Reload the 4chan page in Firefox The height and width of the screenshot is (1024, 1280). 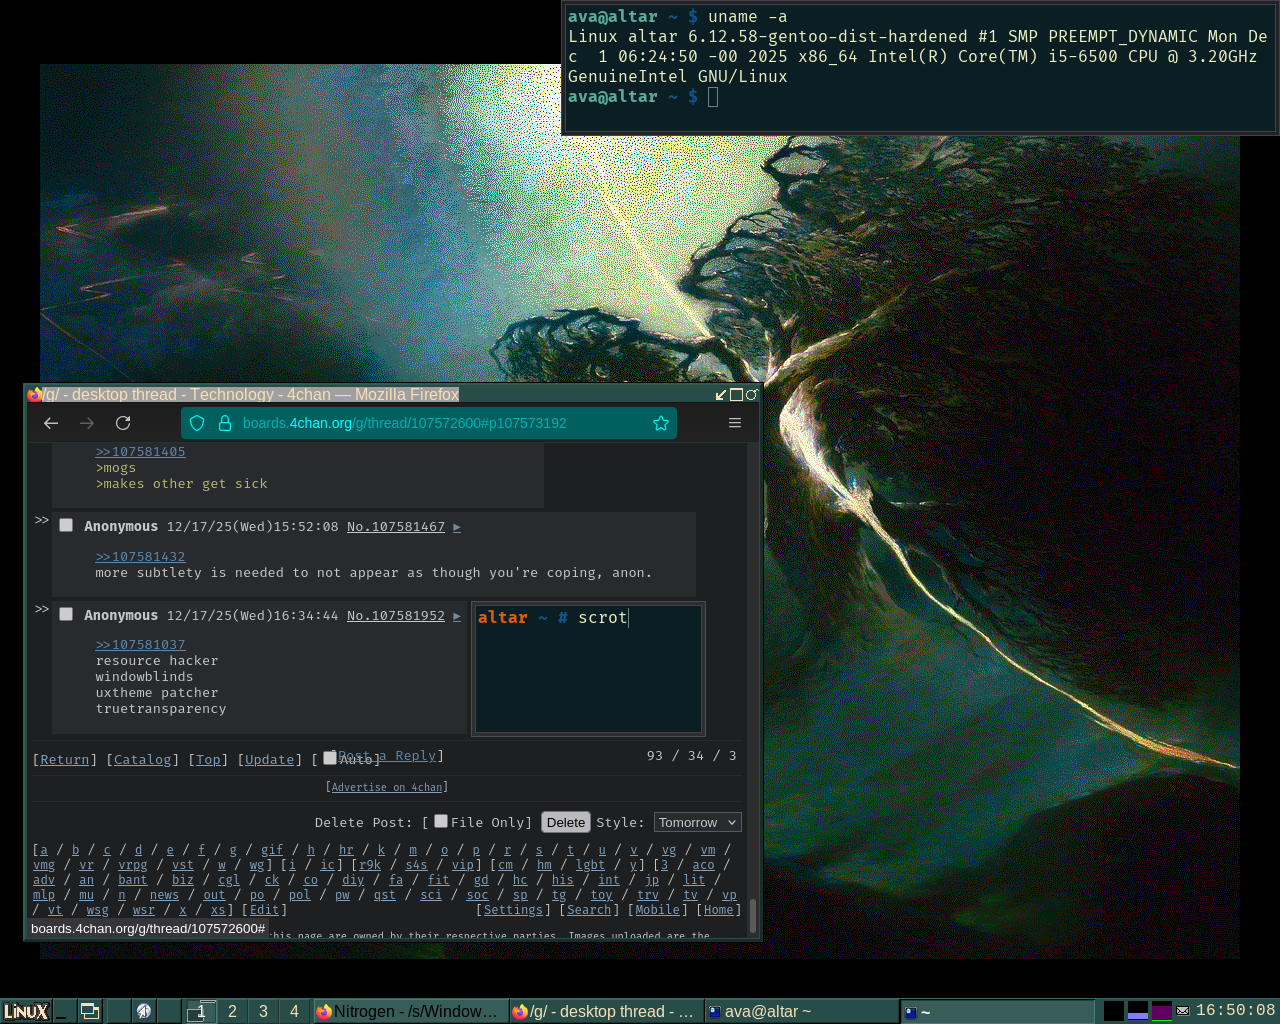123,423
